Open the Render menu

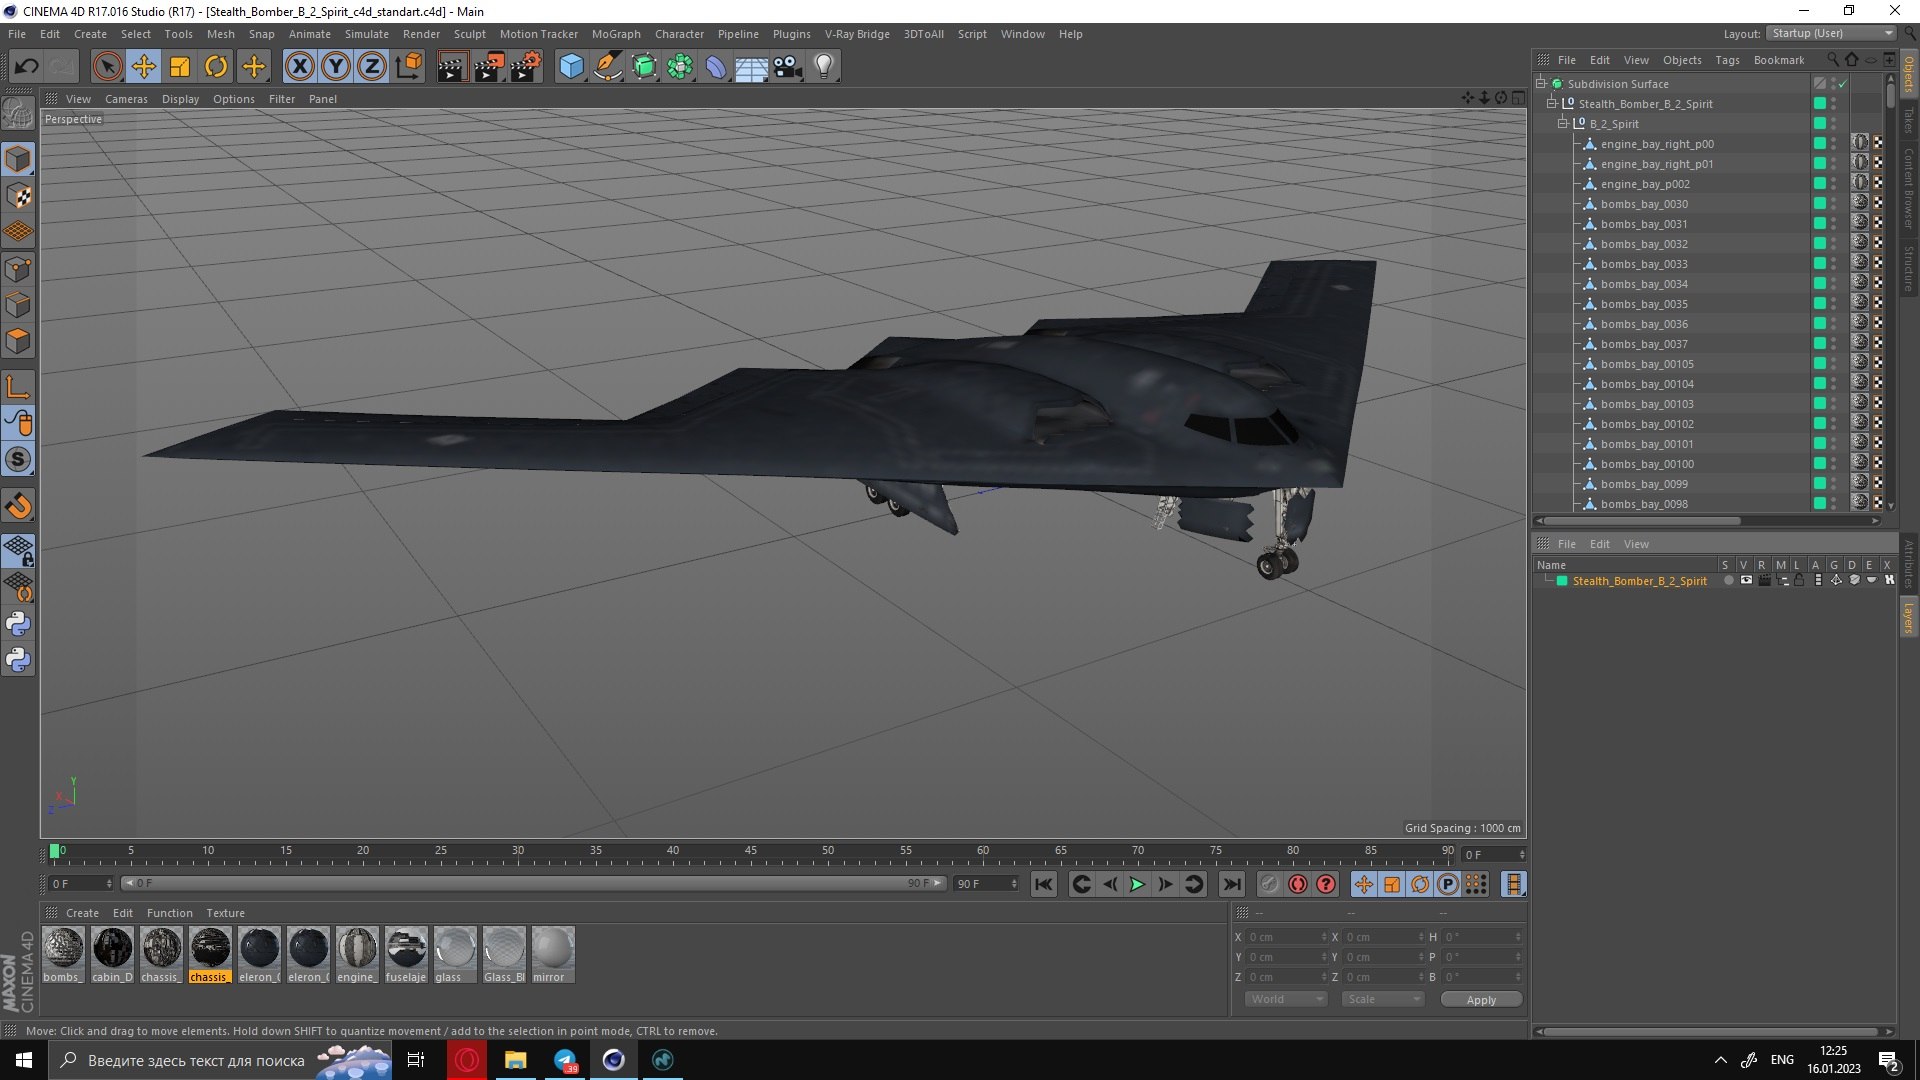[421, 34]
